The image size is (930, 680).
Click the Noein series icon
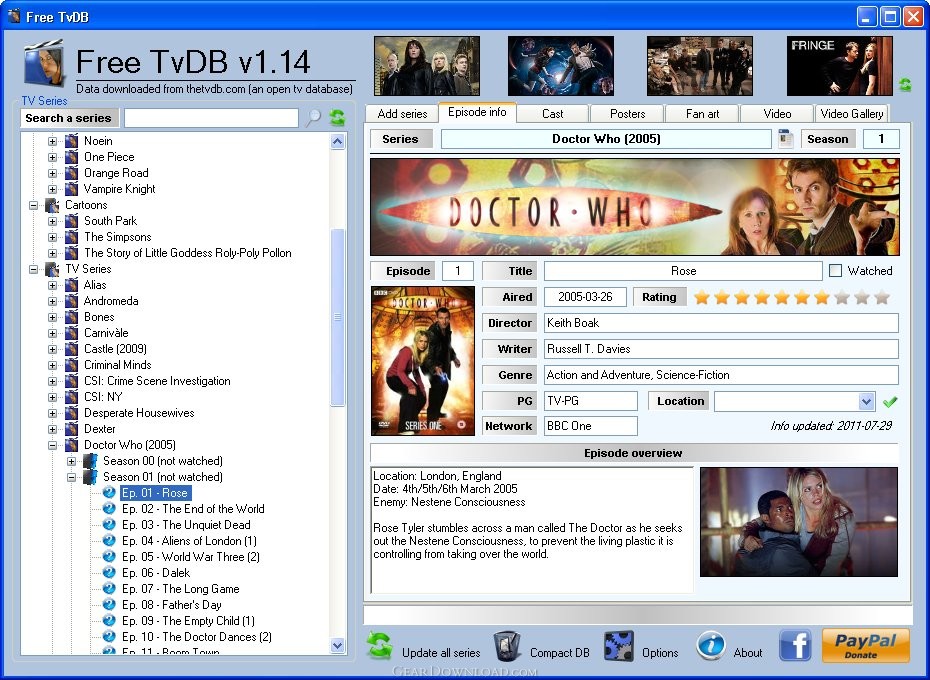click(x=71, y=141)
